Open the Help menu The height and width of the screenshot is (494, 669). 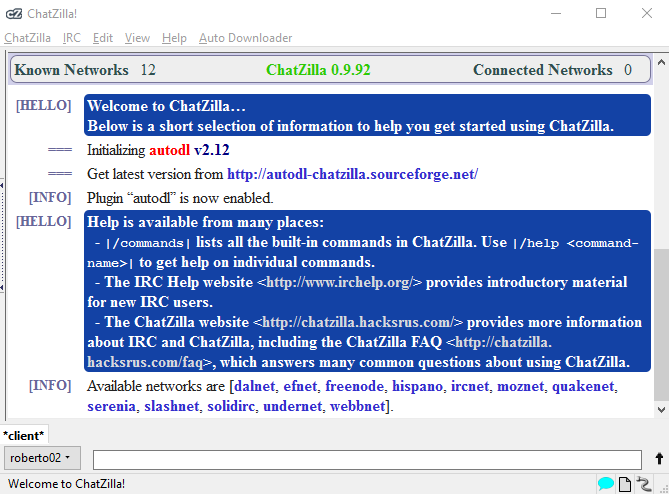174,38
